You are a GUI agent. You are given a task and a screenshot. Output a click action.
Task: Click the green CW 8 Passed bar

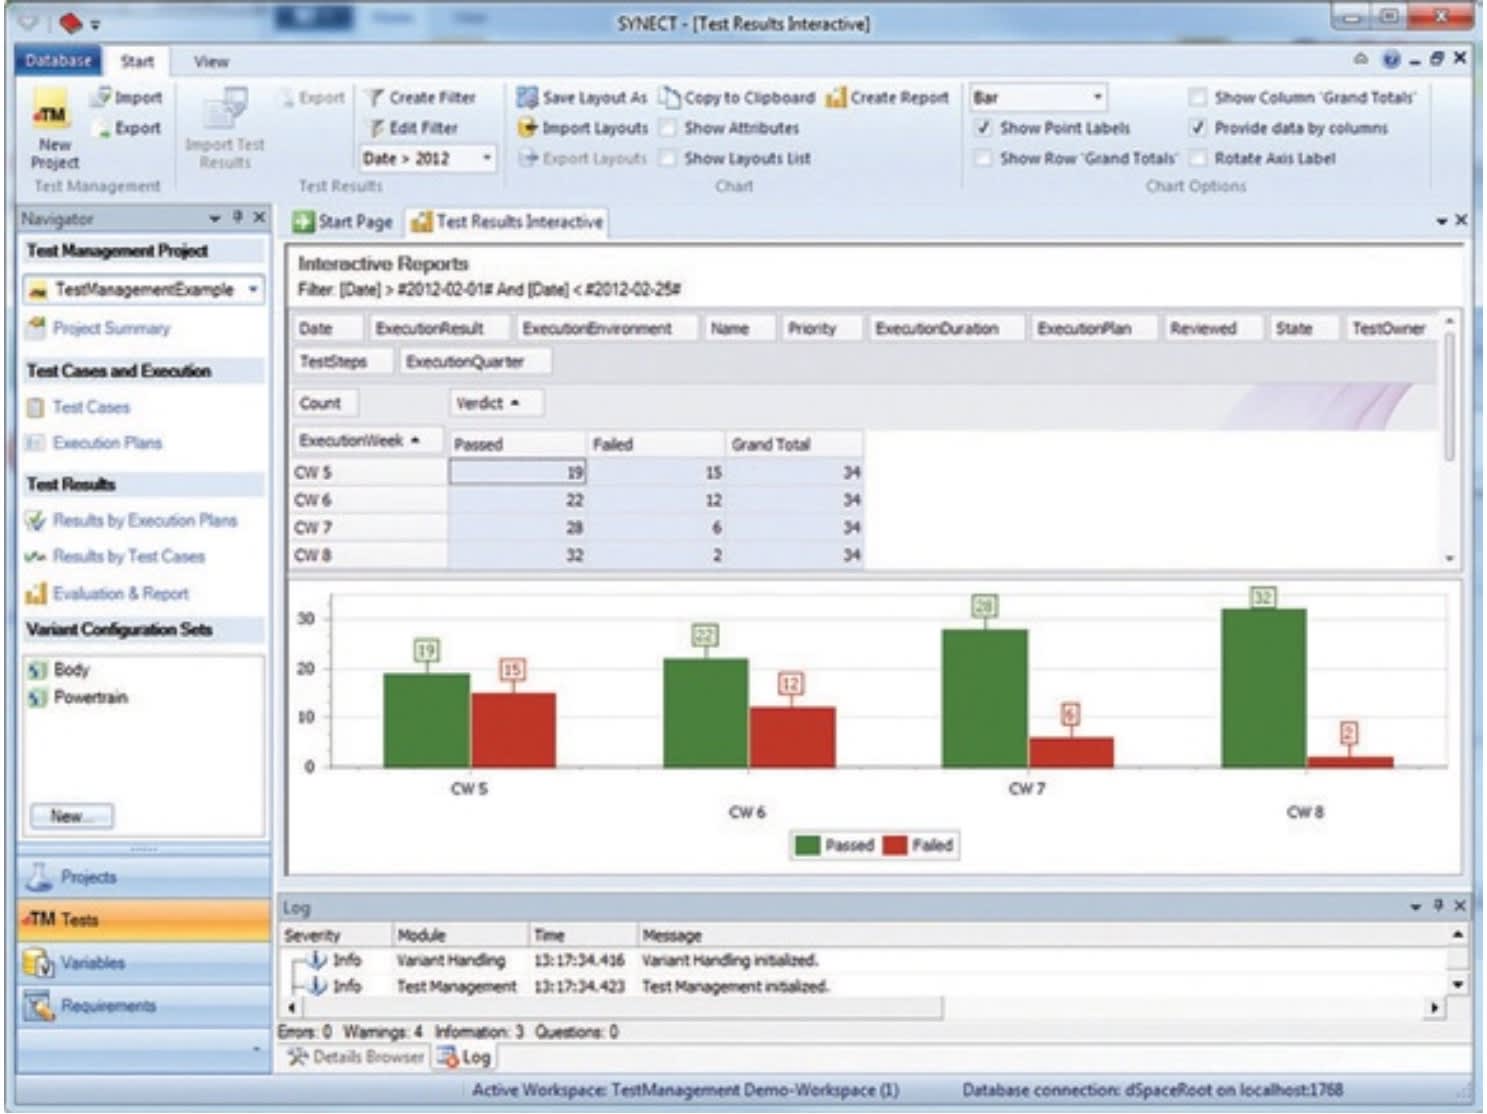click(x=1264, y=688)
